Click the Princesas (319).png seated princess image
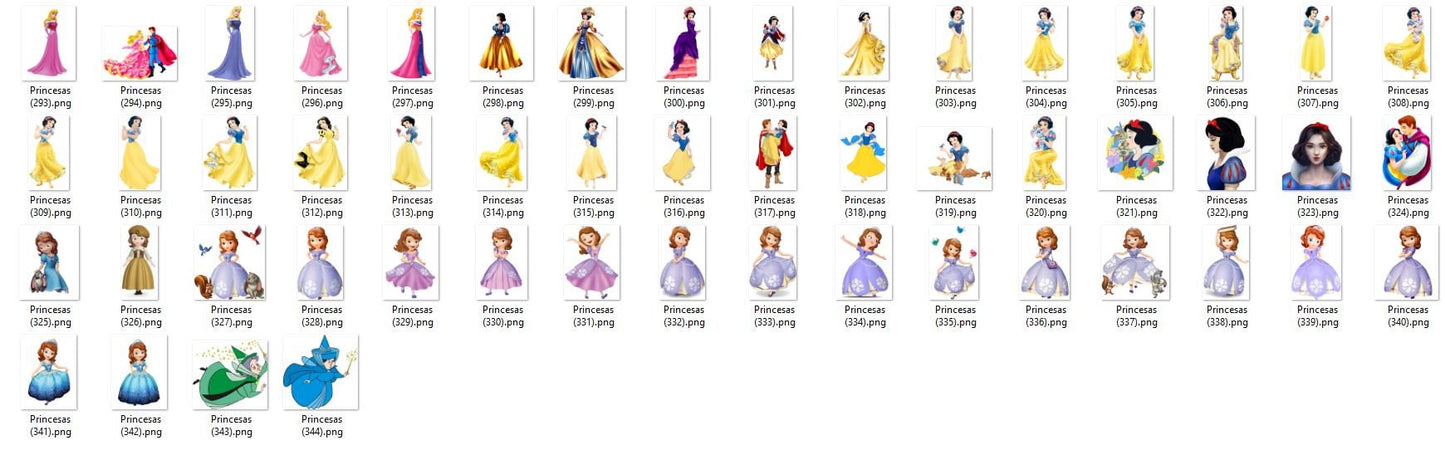1445x455 pixels. tap(954, 158)
